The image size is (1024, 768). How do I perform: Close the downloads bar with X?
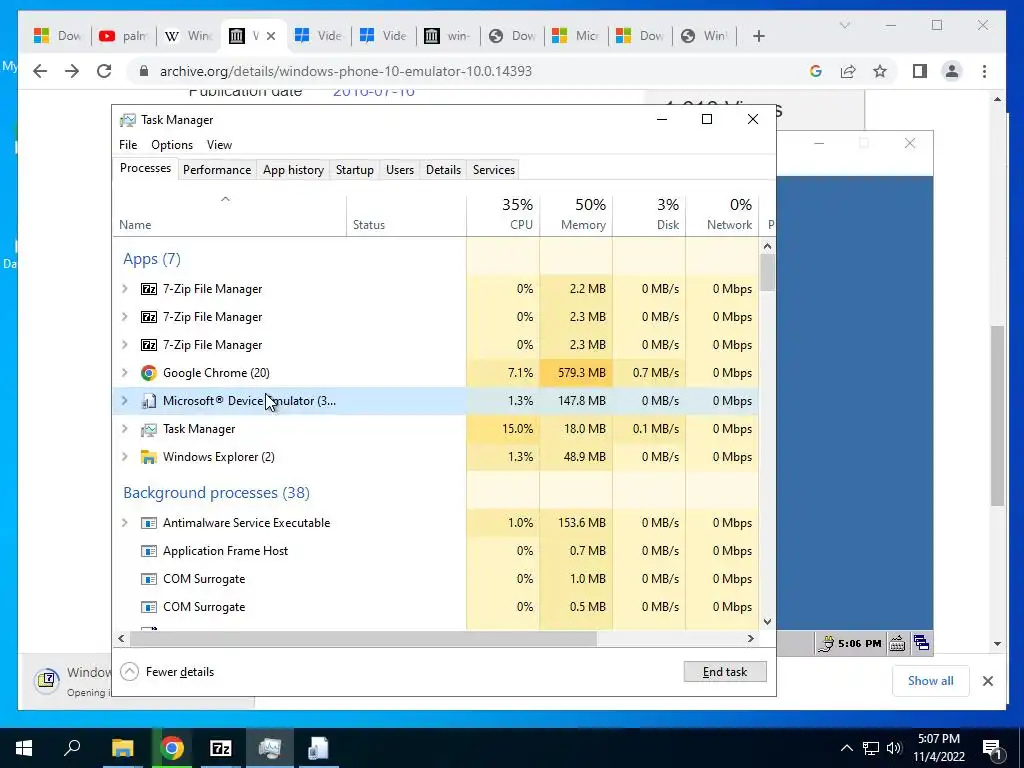coord(987,681)
